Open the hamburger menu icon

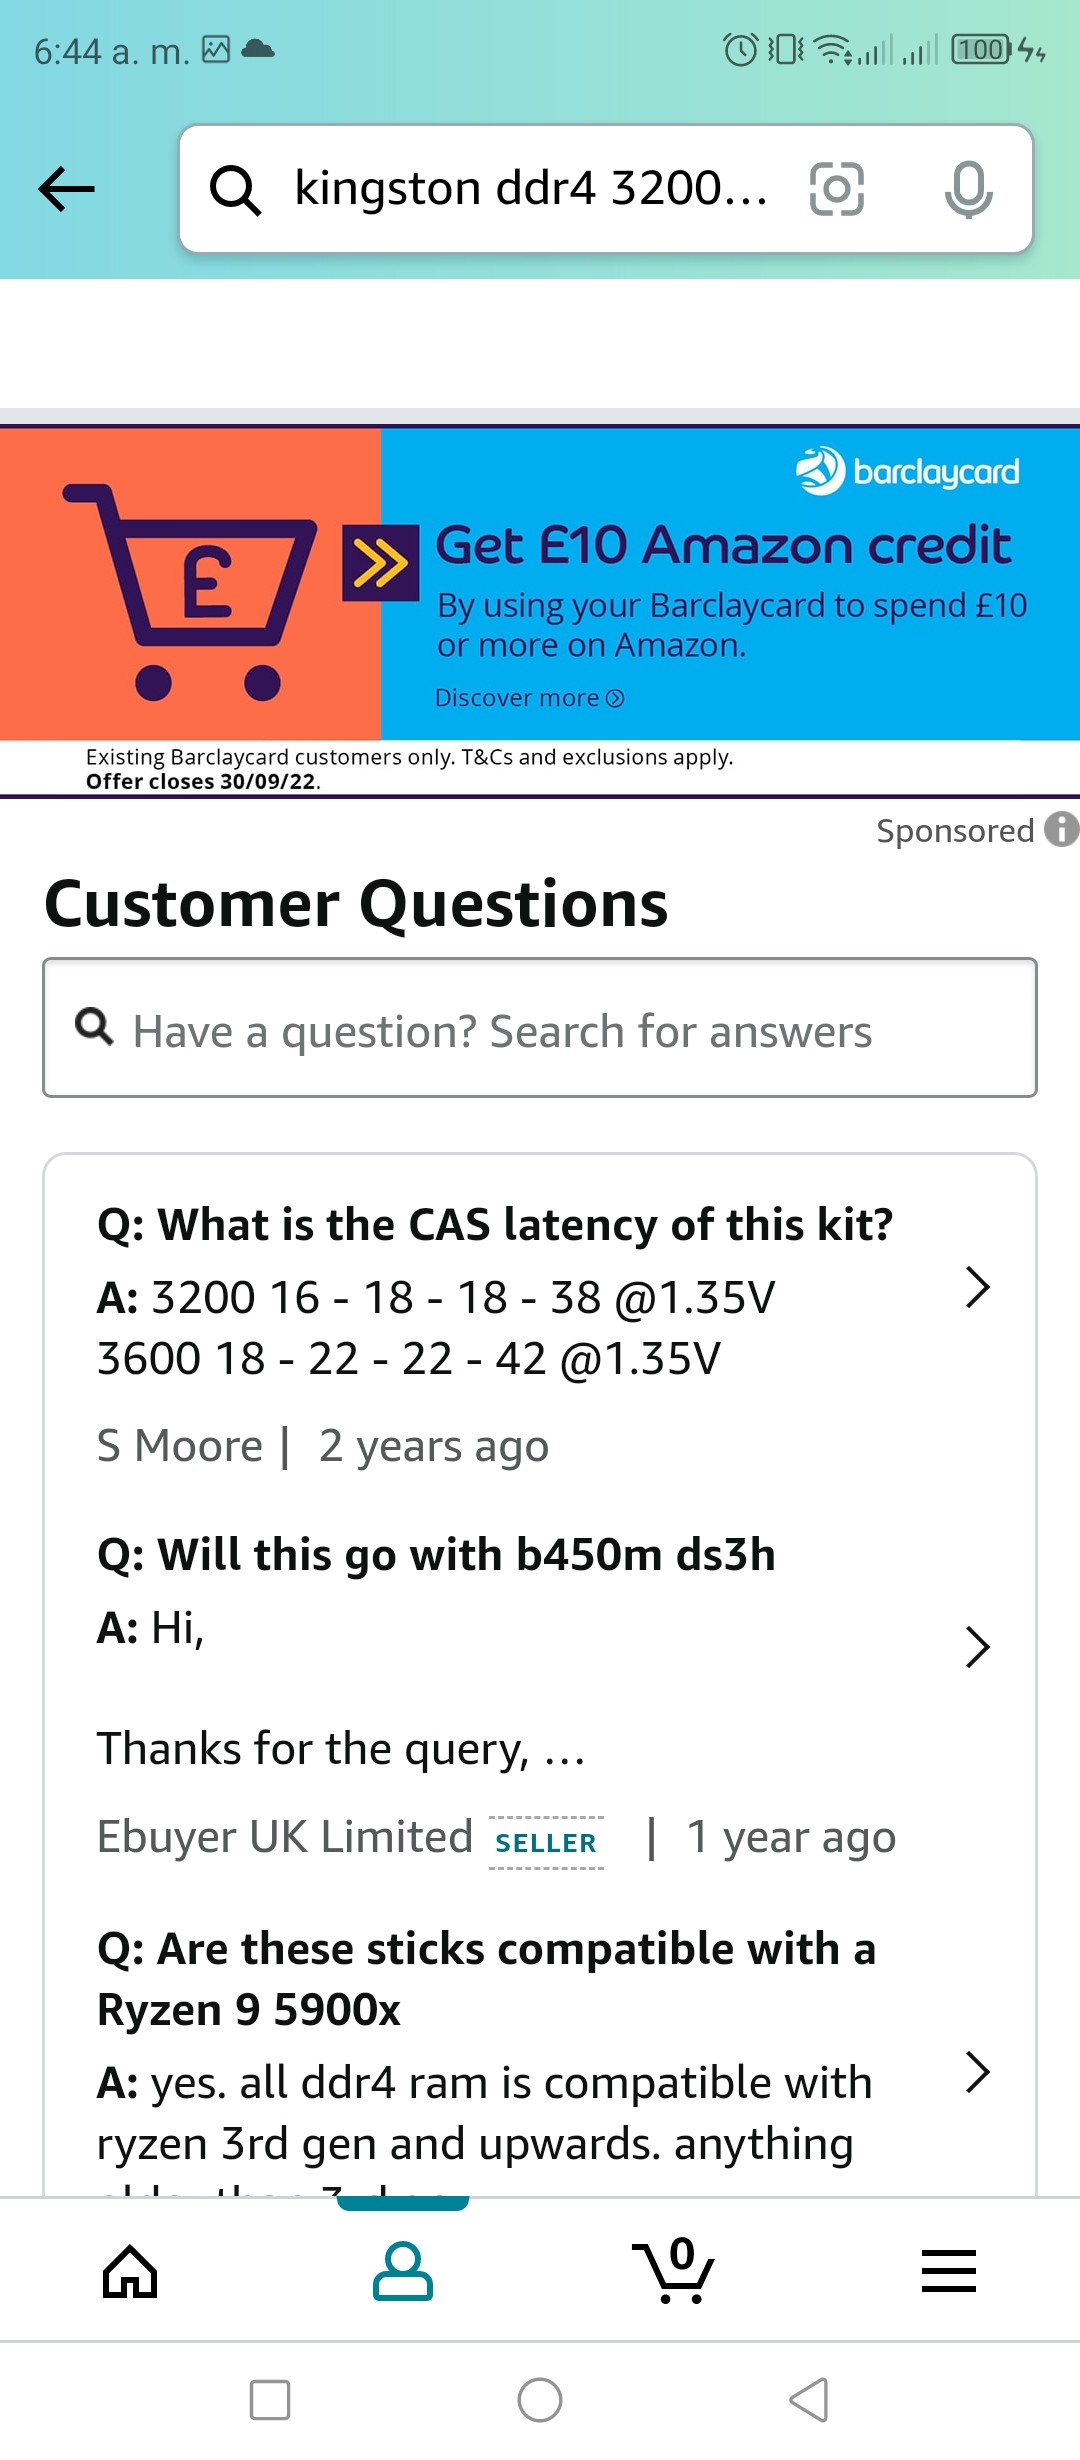point(948,2271)
